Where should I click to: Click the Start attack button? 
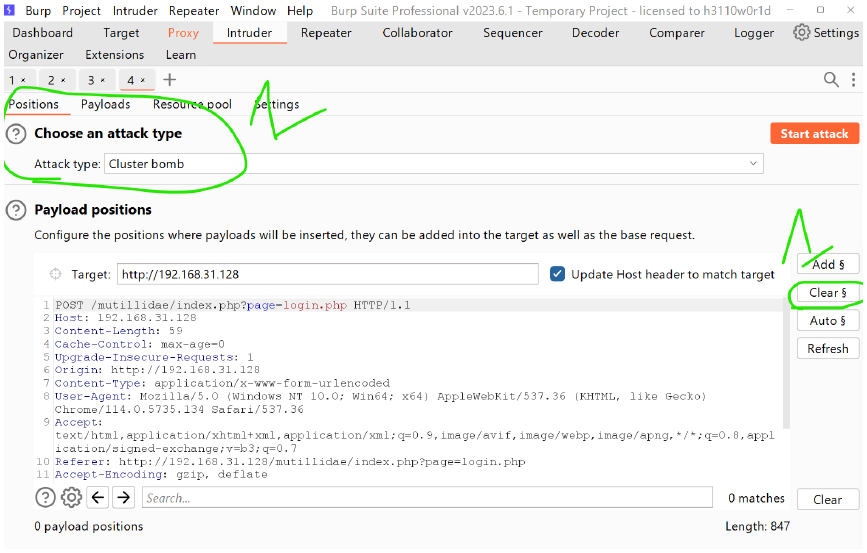814,133
